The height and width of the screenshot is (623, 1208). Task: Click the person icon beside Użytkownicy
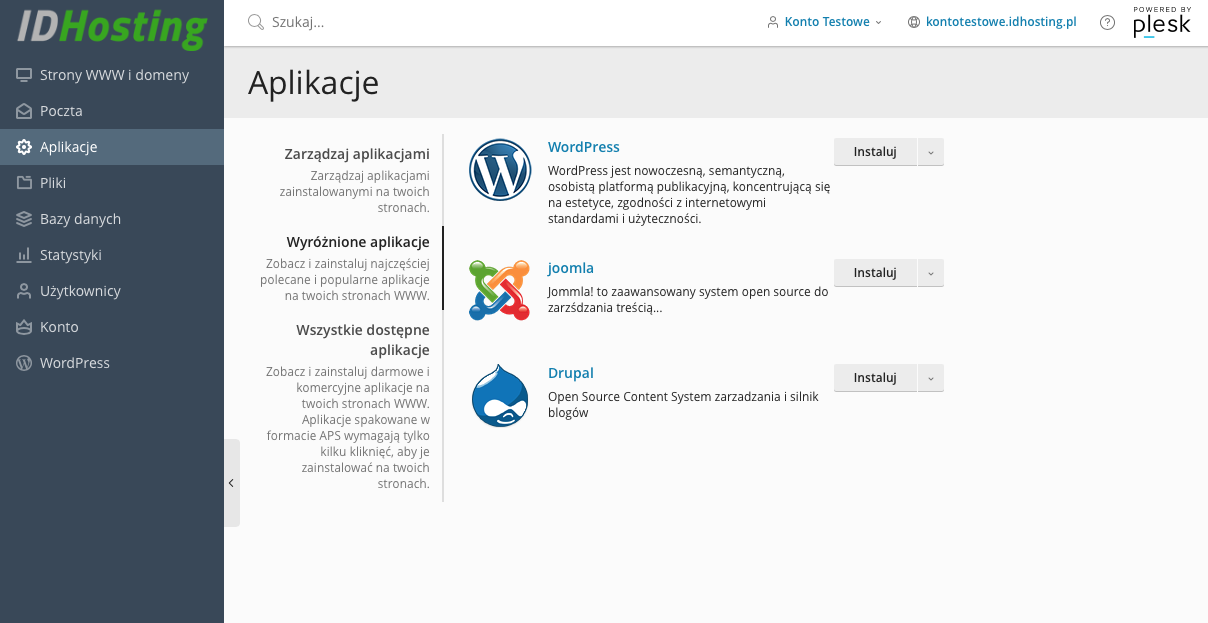pos(24,291)
